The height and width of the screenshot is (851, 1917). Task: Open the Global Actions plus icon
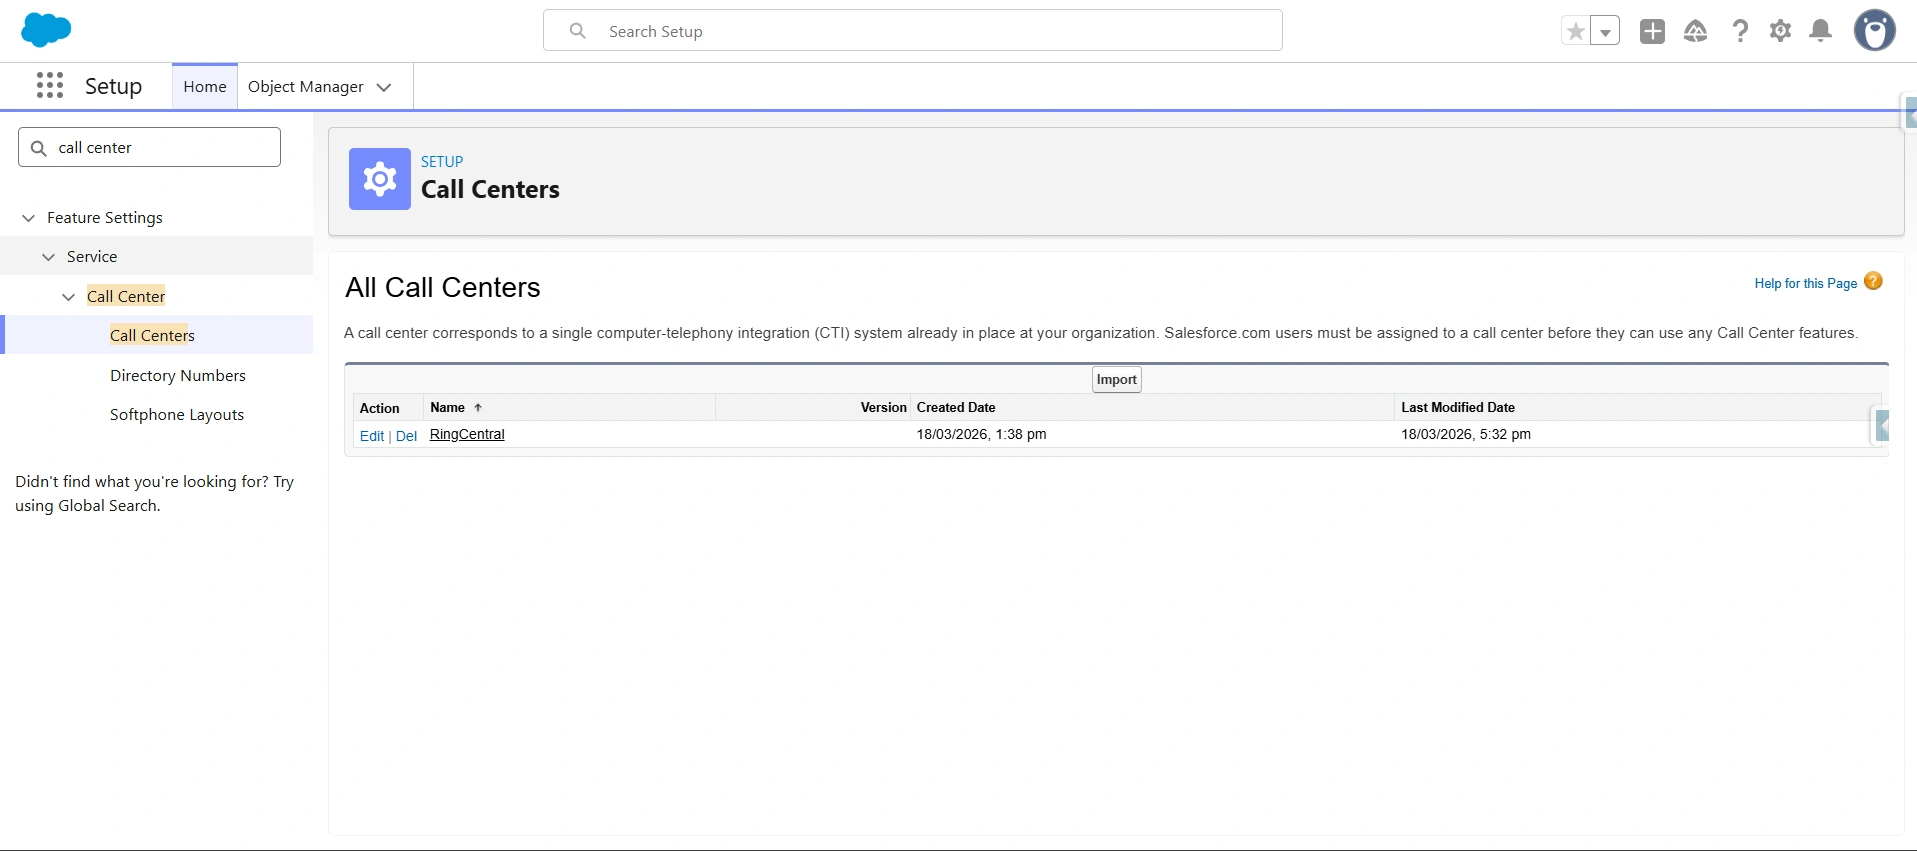[1652, 32]
